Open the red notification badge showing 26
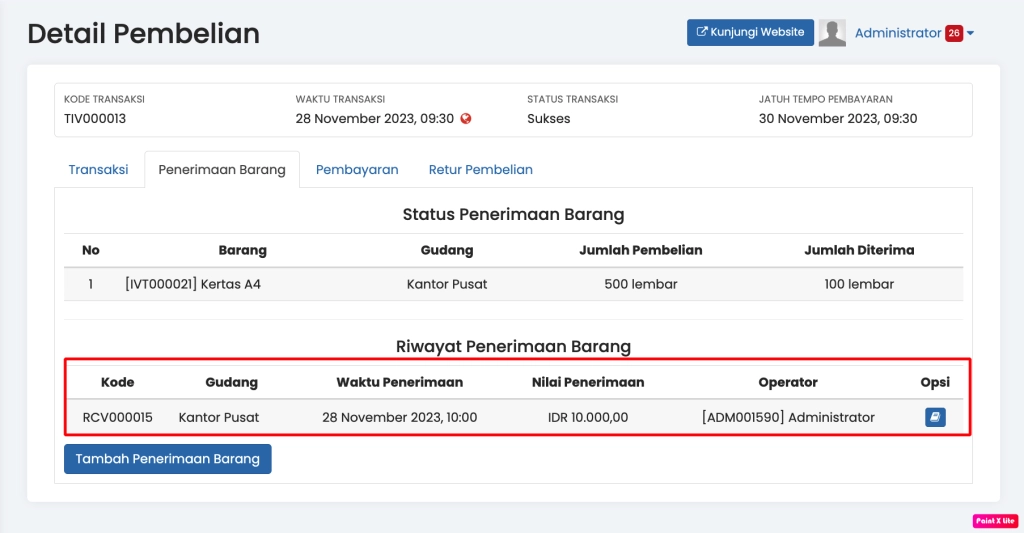The width and height of the screenshot is (1024, 533). [953, 33]
